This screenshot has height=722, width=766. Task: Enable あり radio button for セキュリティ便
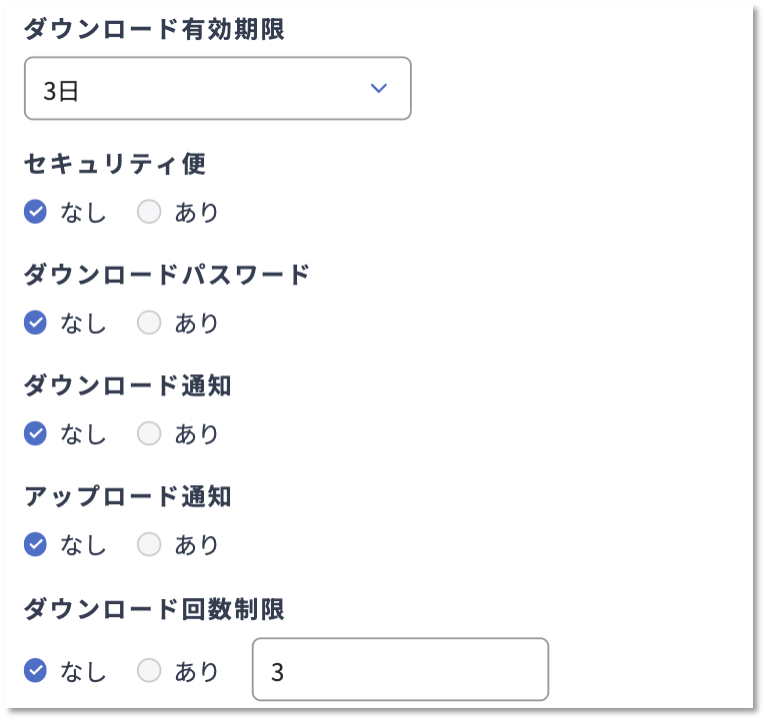tap(149, 212)
